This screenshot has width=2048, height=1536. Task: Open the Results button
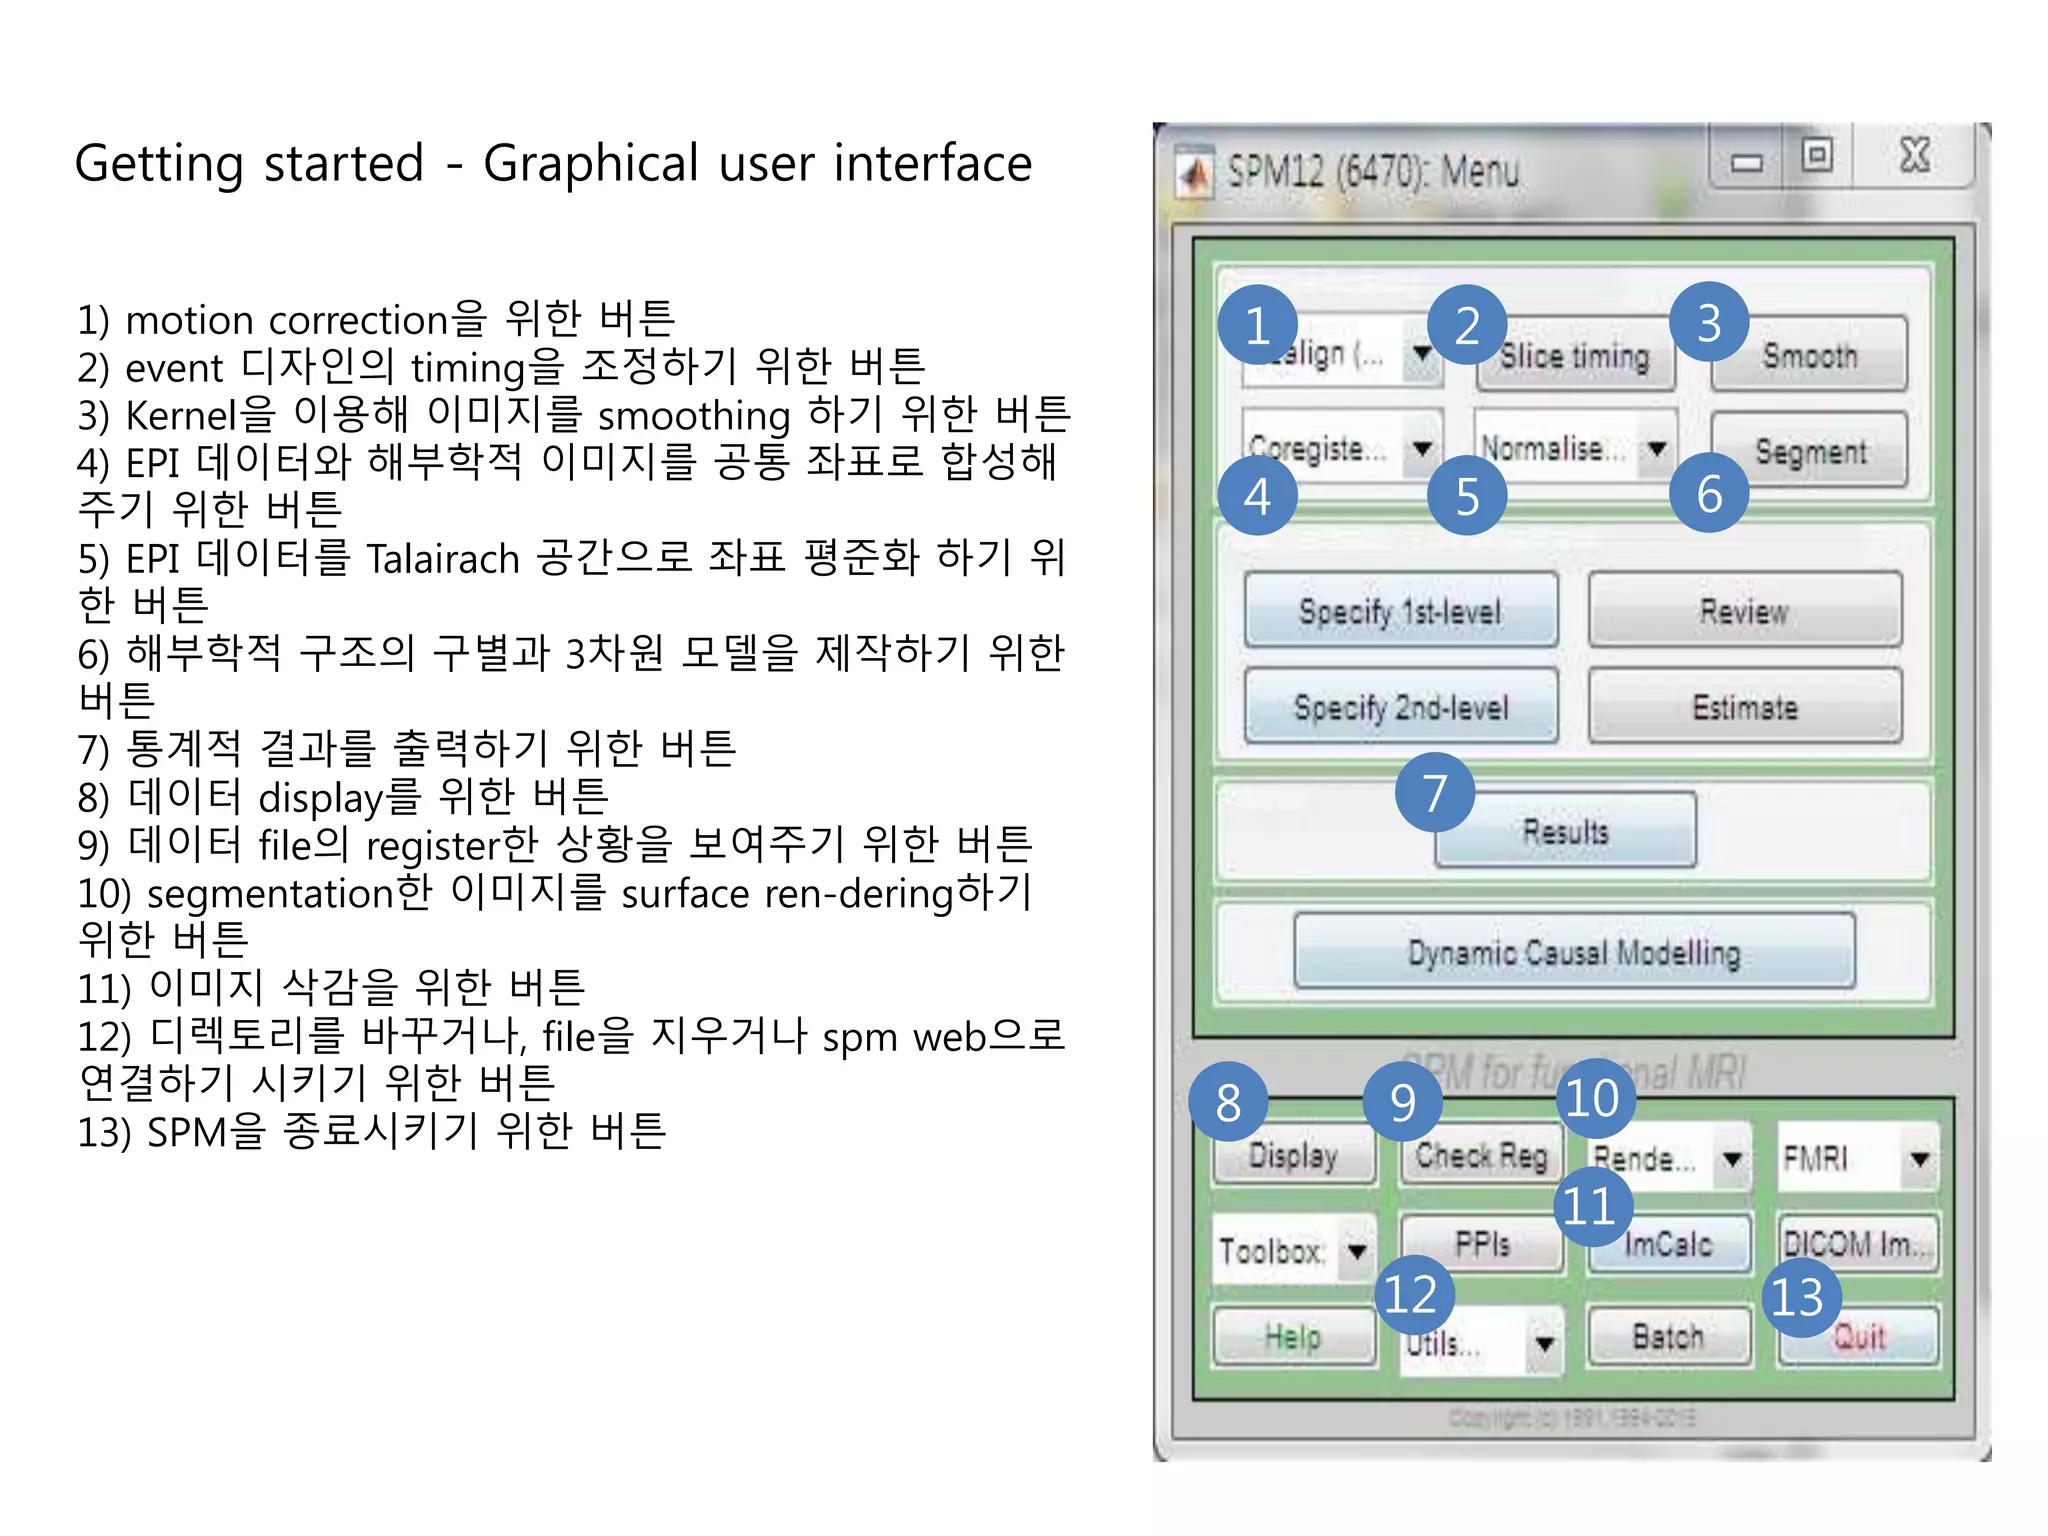1565,831
